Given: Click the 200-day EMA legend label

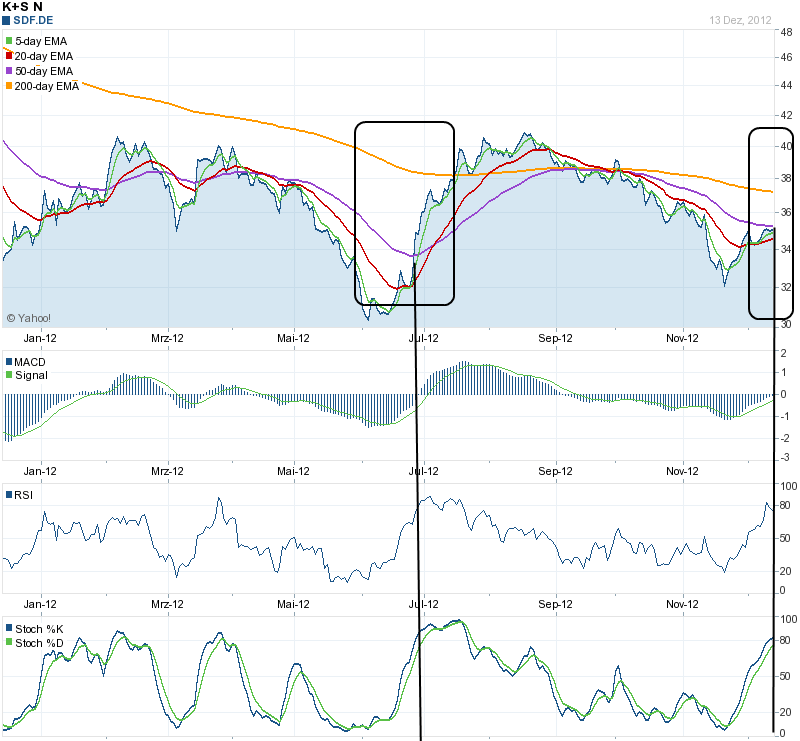Looking at the screenshot, I should click(x=47, y=86).
